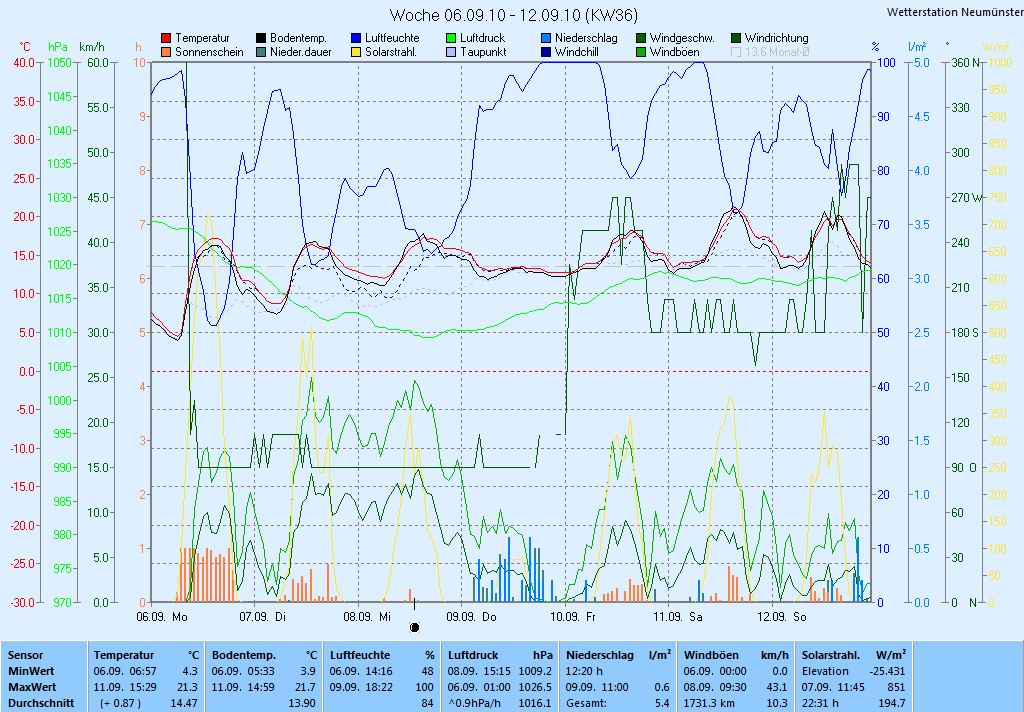
Task: Click the moon phase icon below the axis
Action: pos(414,627)
